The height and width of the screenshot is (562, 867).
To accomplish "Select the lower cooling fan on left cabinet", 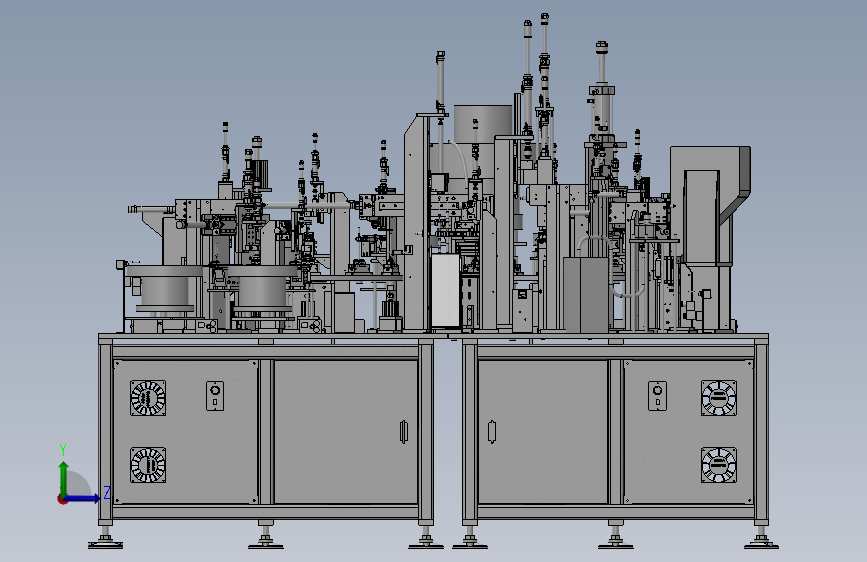I will (148, 465).
